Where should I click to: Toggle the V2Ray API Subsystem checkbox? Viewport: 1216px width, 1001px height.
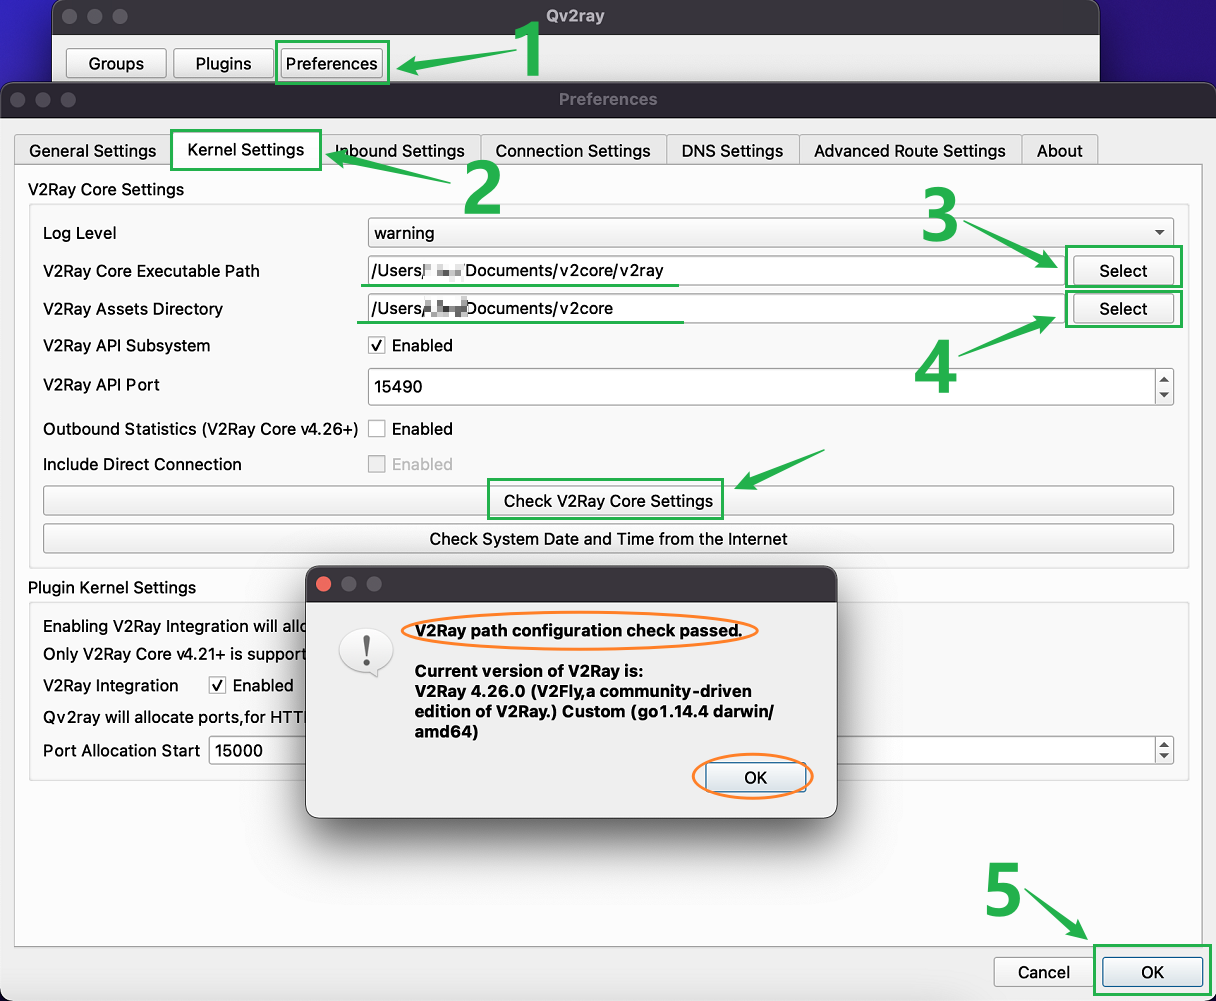click(x=377, y=346)
